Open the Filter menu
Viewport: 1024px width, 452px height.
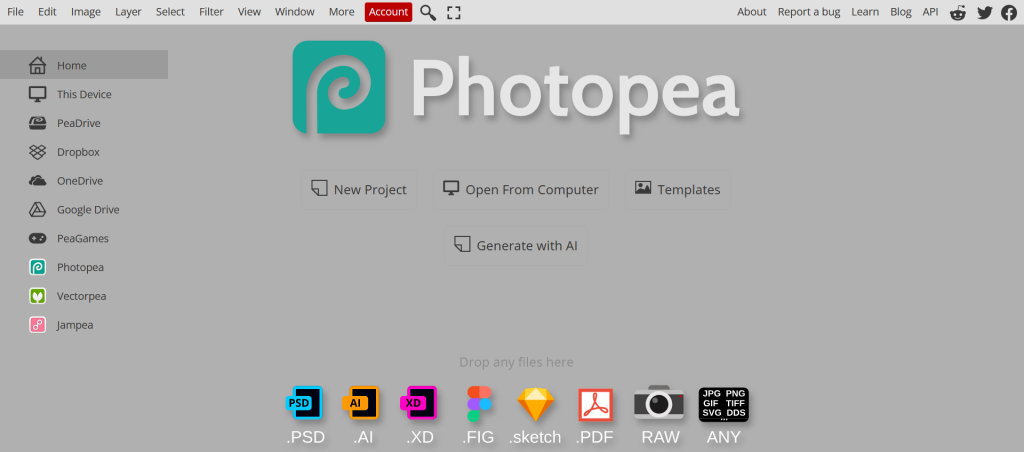click(211, 12)
